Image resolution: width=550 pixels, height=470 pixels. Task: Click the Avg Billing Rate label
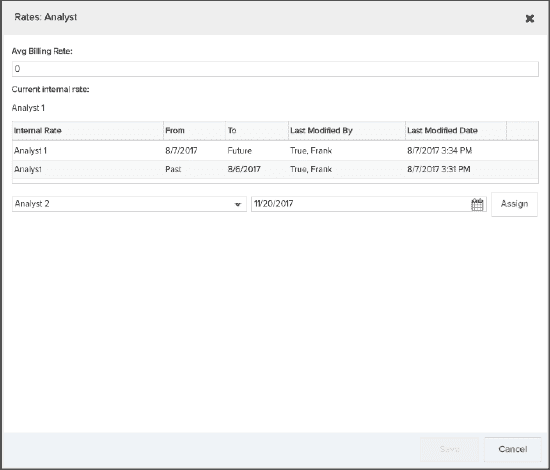[42, 51]
